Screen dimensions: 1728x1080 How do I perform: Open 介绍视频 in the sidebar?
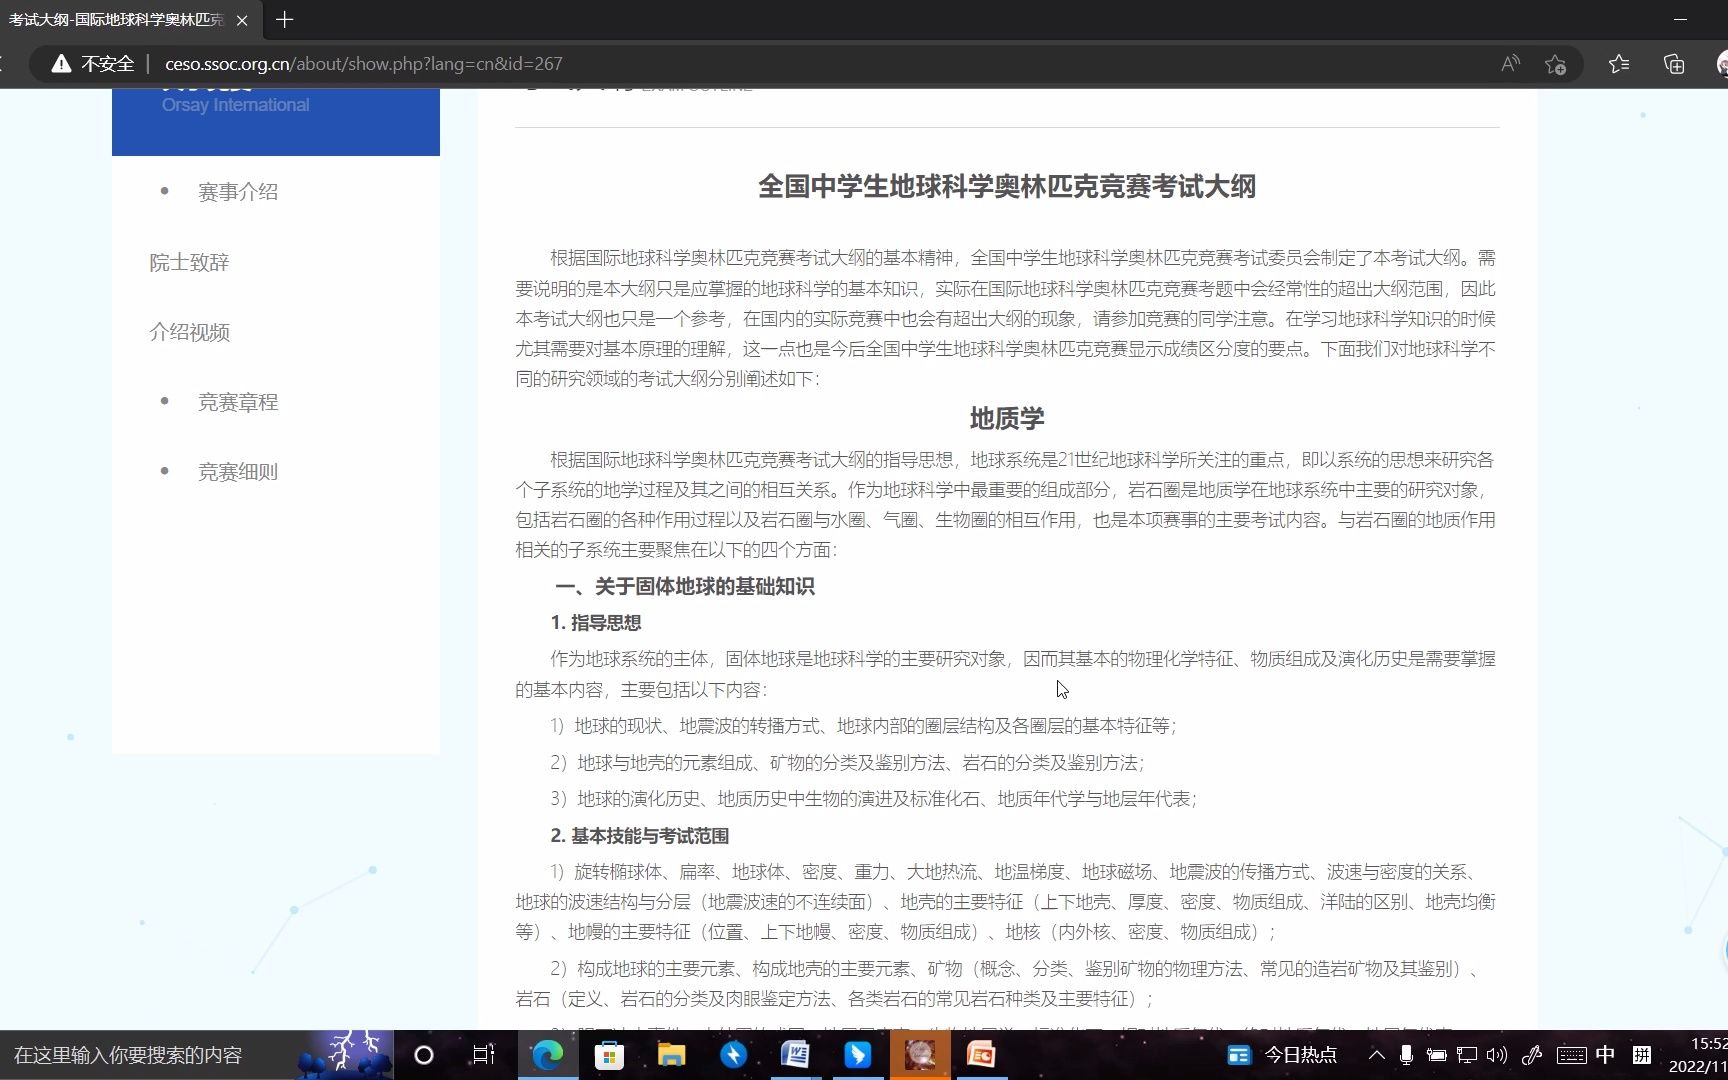point(189,332)
